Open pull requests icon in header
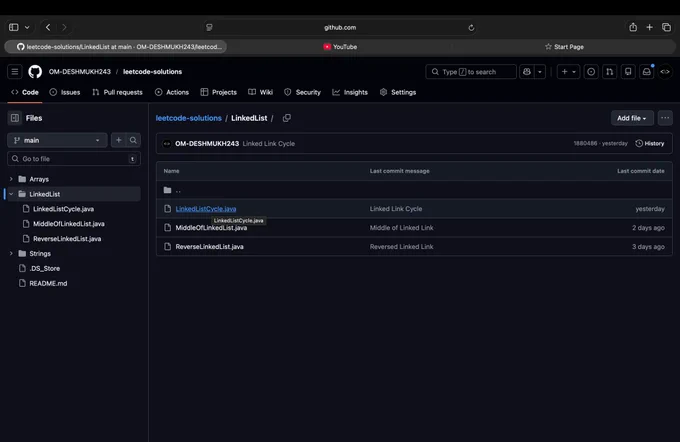680x442 pixels. [x=610, y=72]
